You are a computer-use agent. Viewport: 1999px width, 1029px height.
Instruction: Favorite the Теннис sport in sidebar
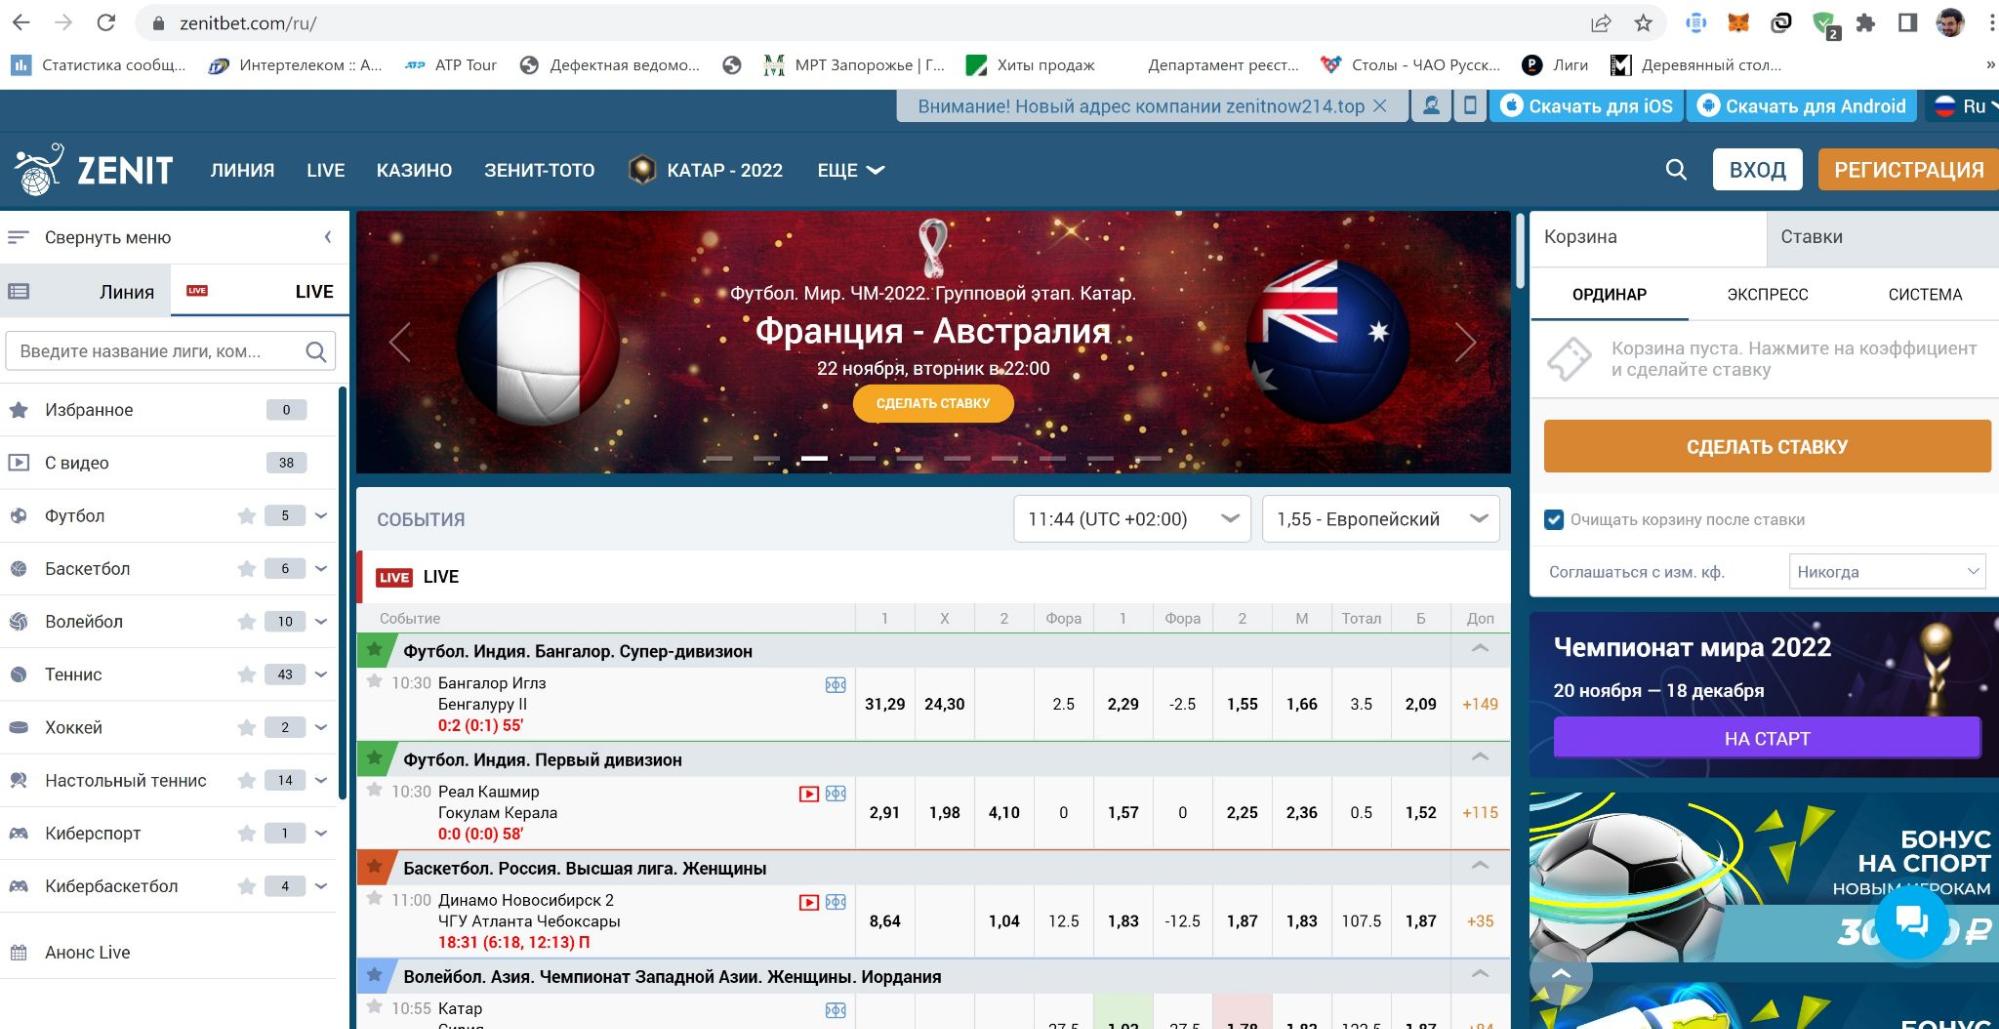pos(246,675)
